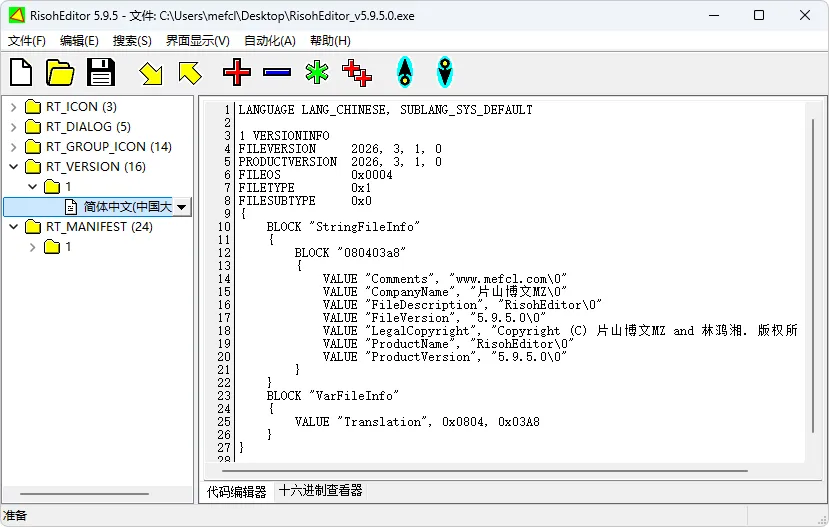Expand the RT_ICON (3) tree node
The image size is (829, 527).
coord(14,107)
